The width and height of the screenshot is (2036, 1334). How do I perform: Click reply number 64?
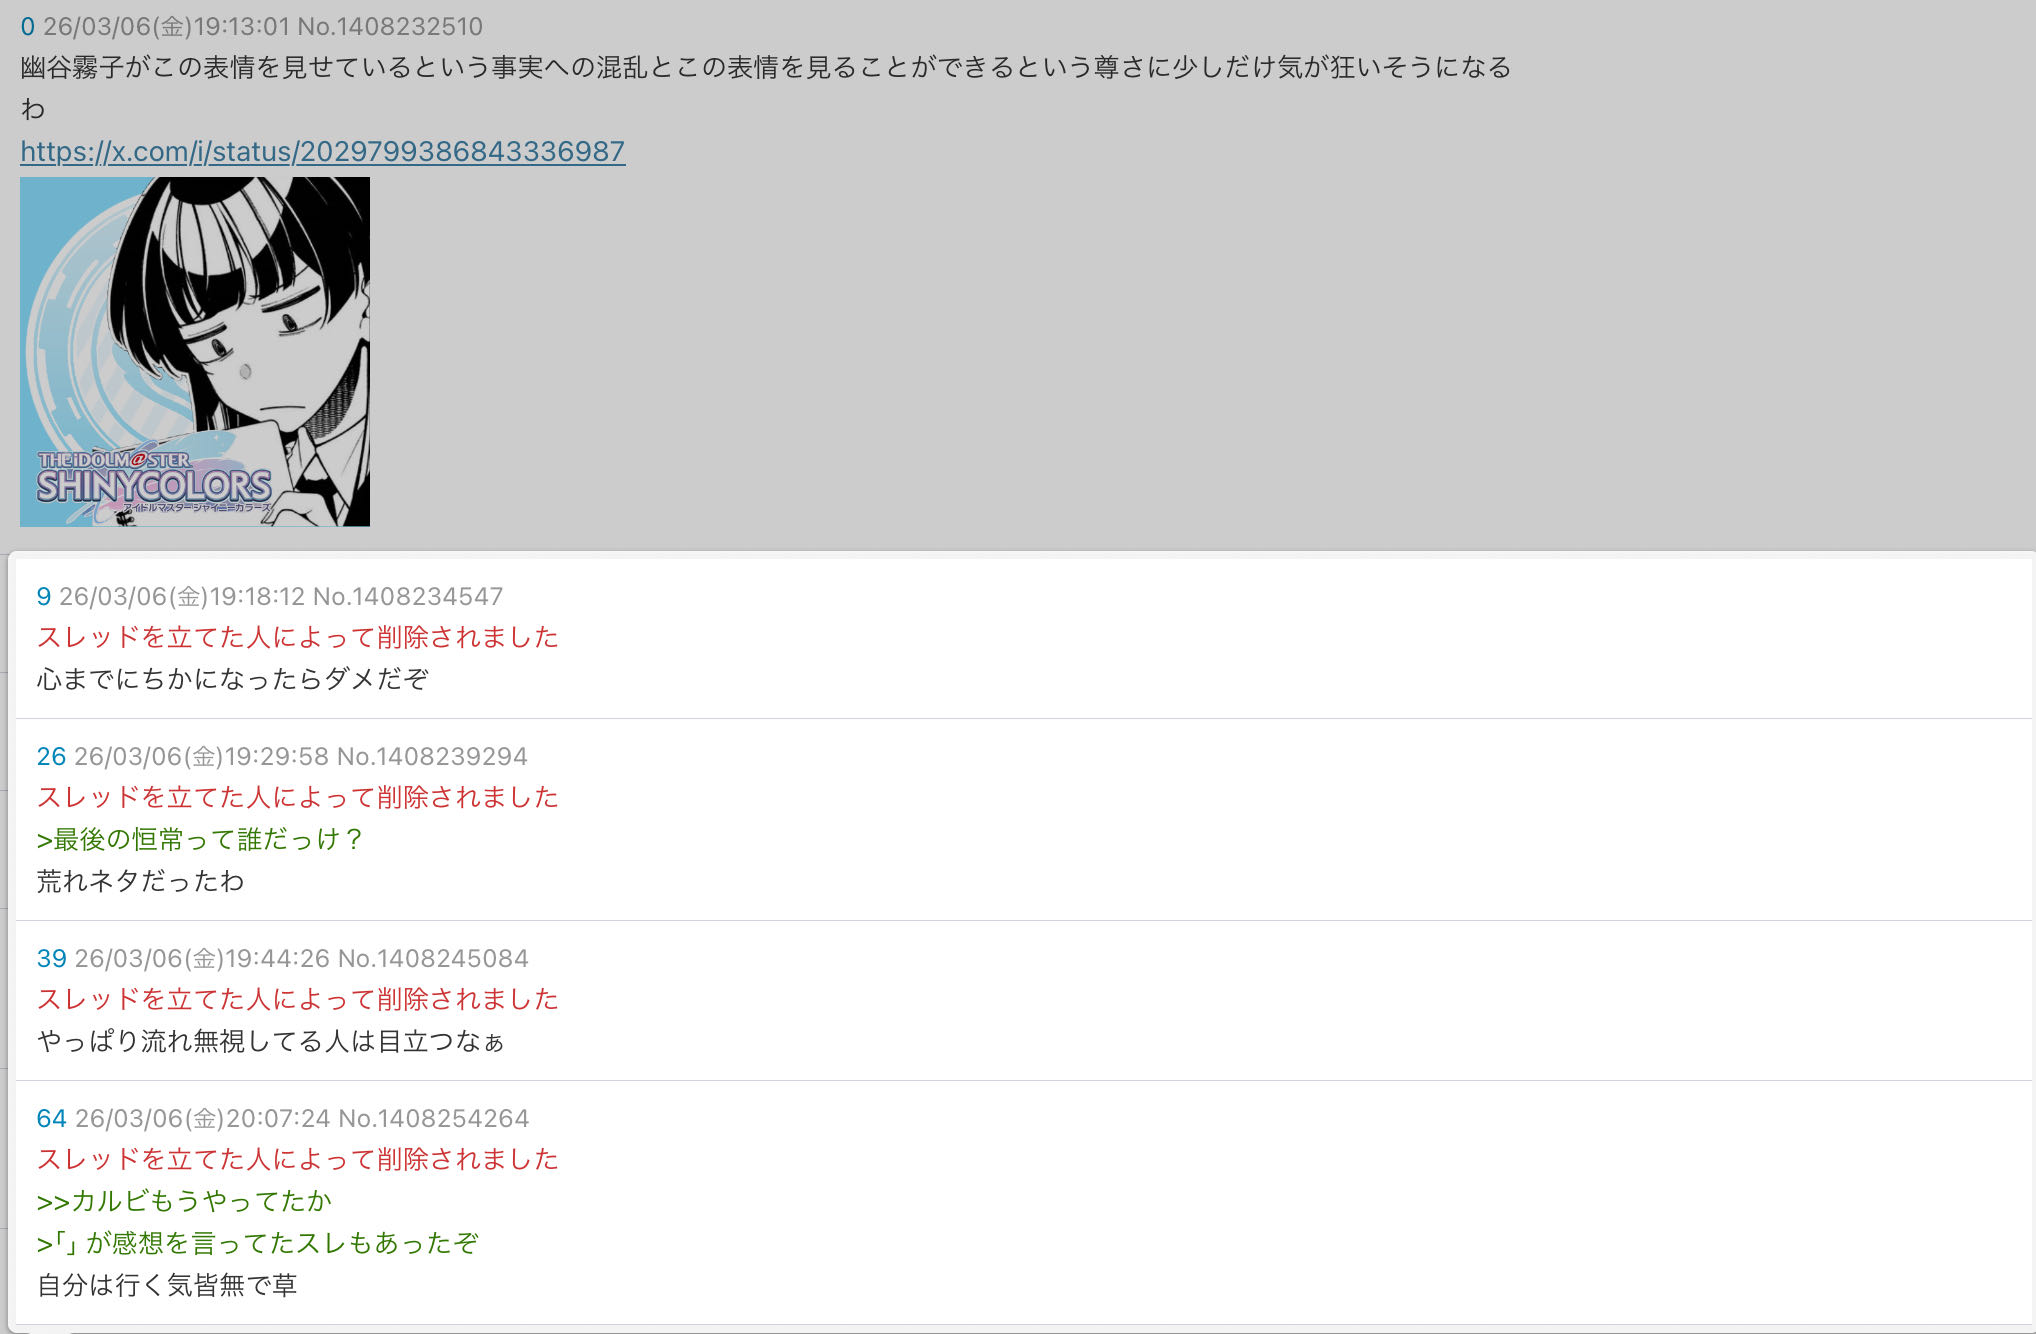51,1118
